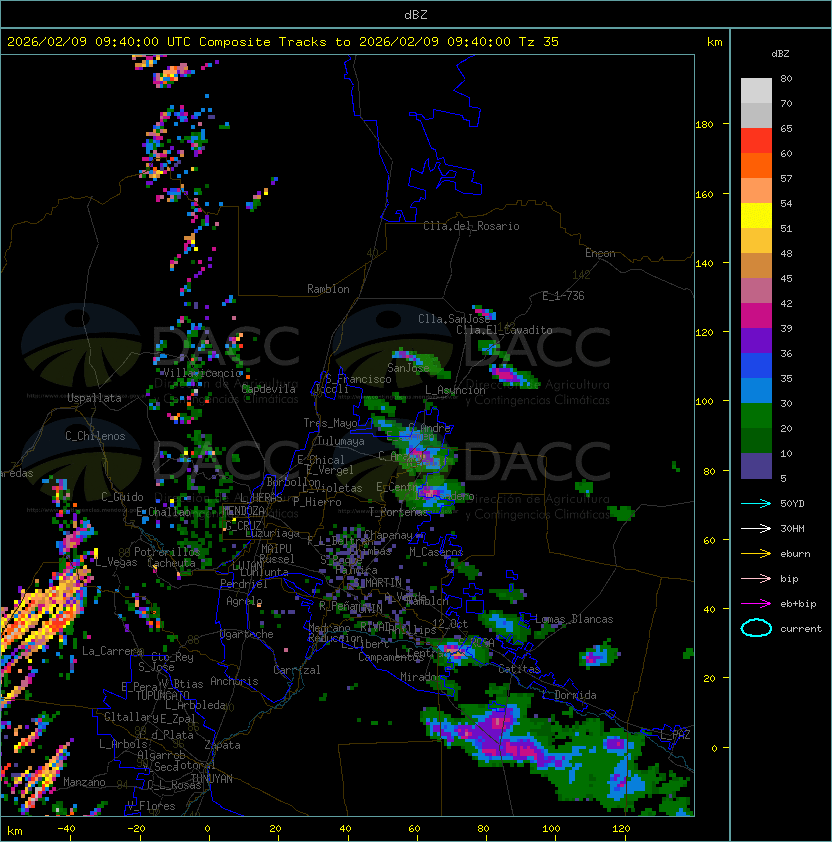Click the M_Caseros place label

click(436, 551)
